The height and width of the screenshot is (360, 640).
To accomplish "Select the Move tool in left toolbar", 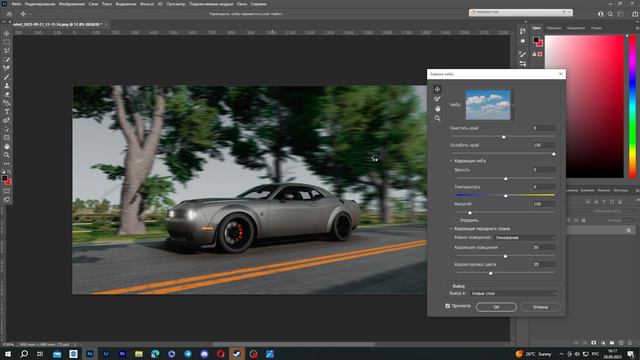I will [7, 33].
